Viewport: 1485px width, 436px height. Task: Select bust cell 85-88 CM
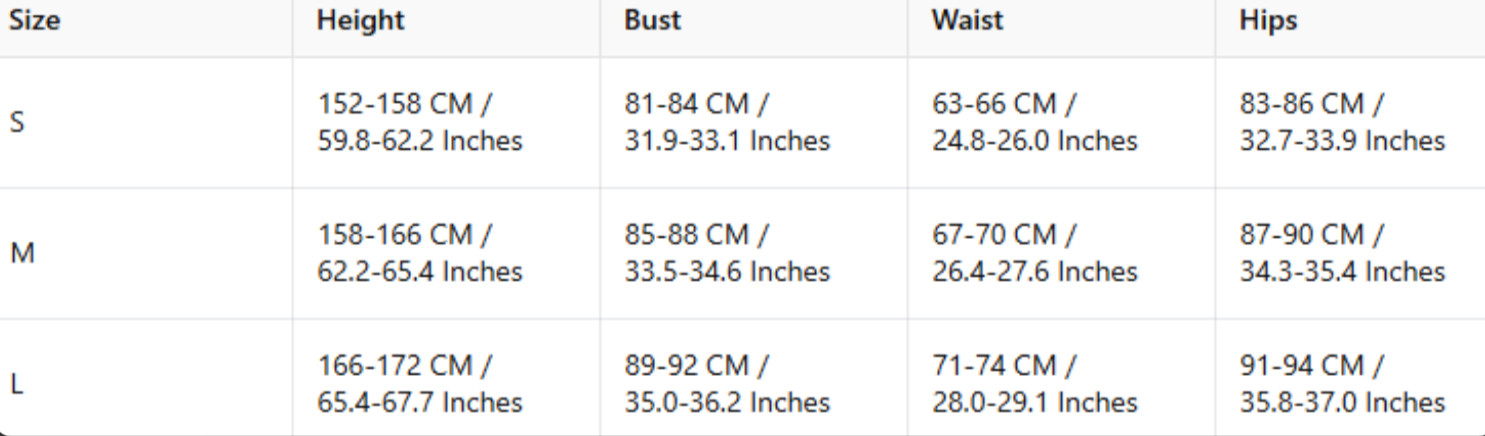point(727,253)
